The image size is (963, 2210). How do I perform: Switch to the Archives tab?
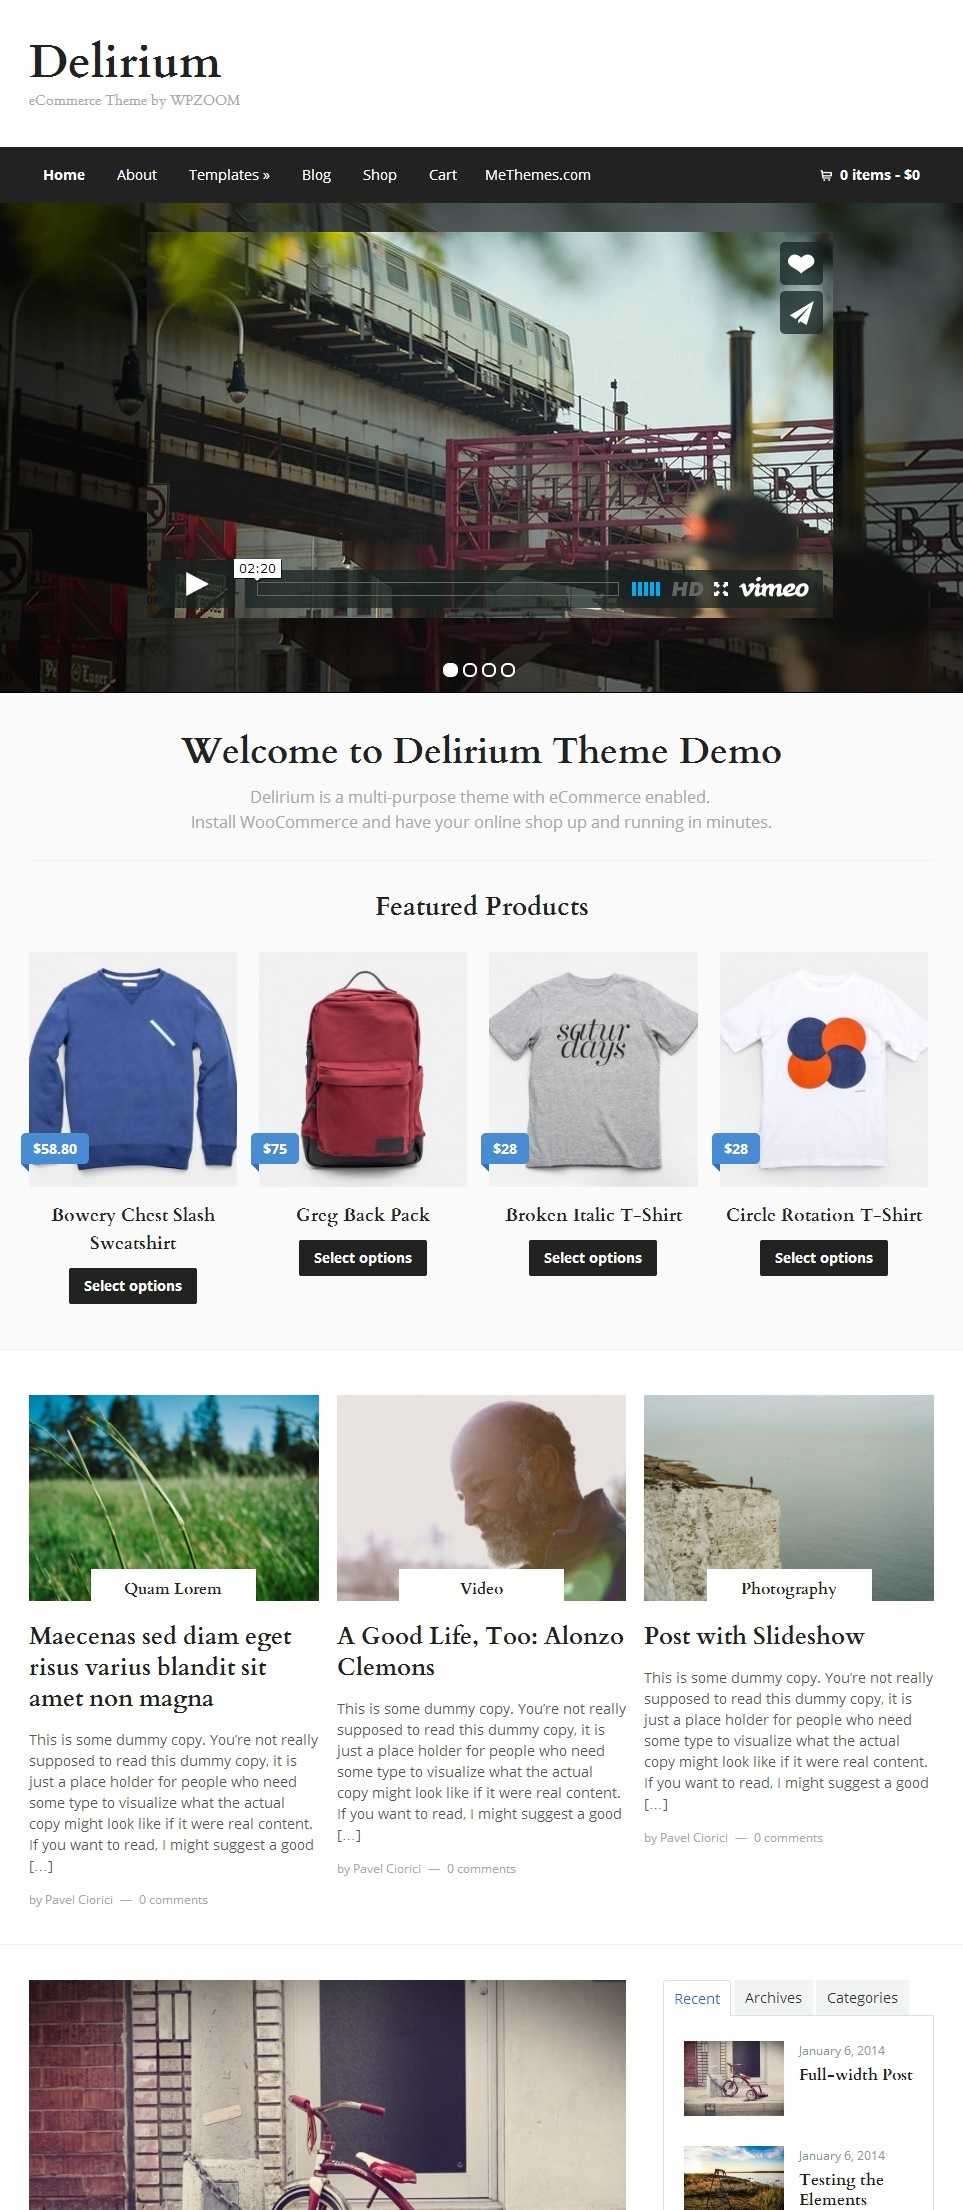[773, 1998]
